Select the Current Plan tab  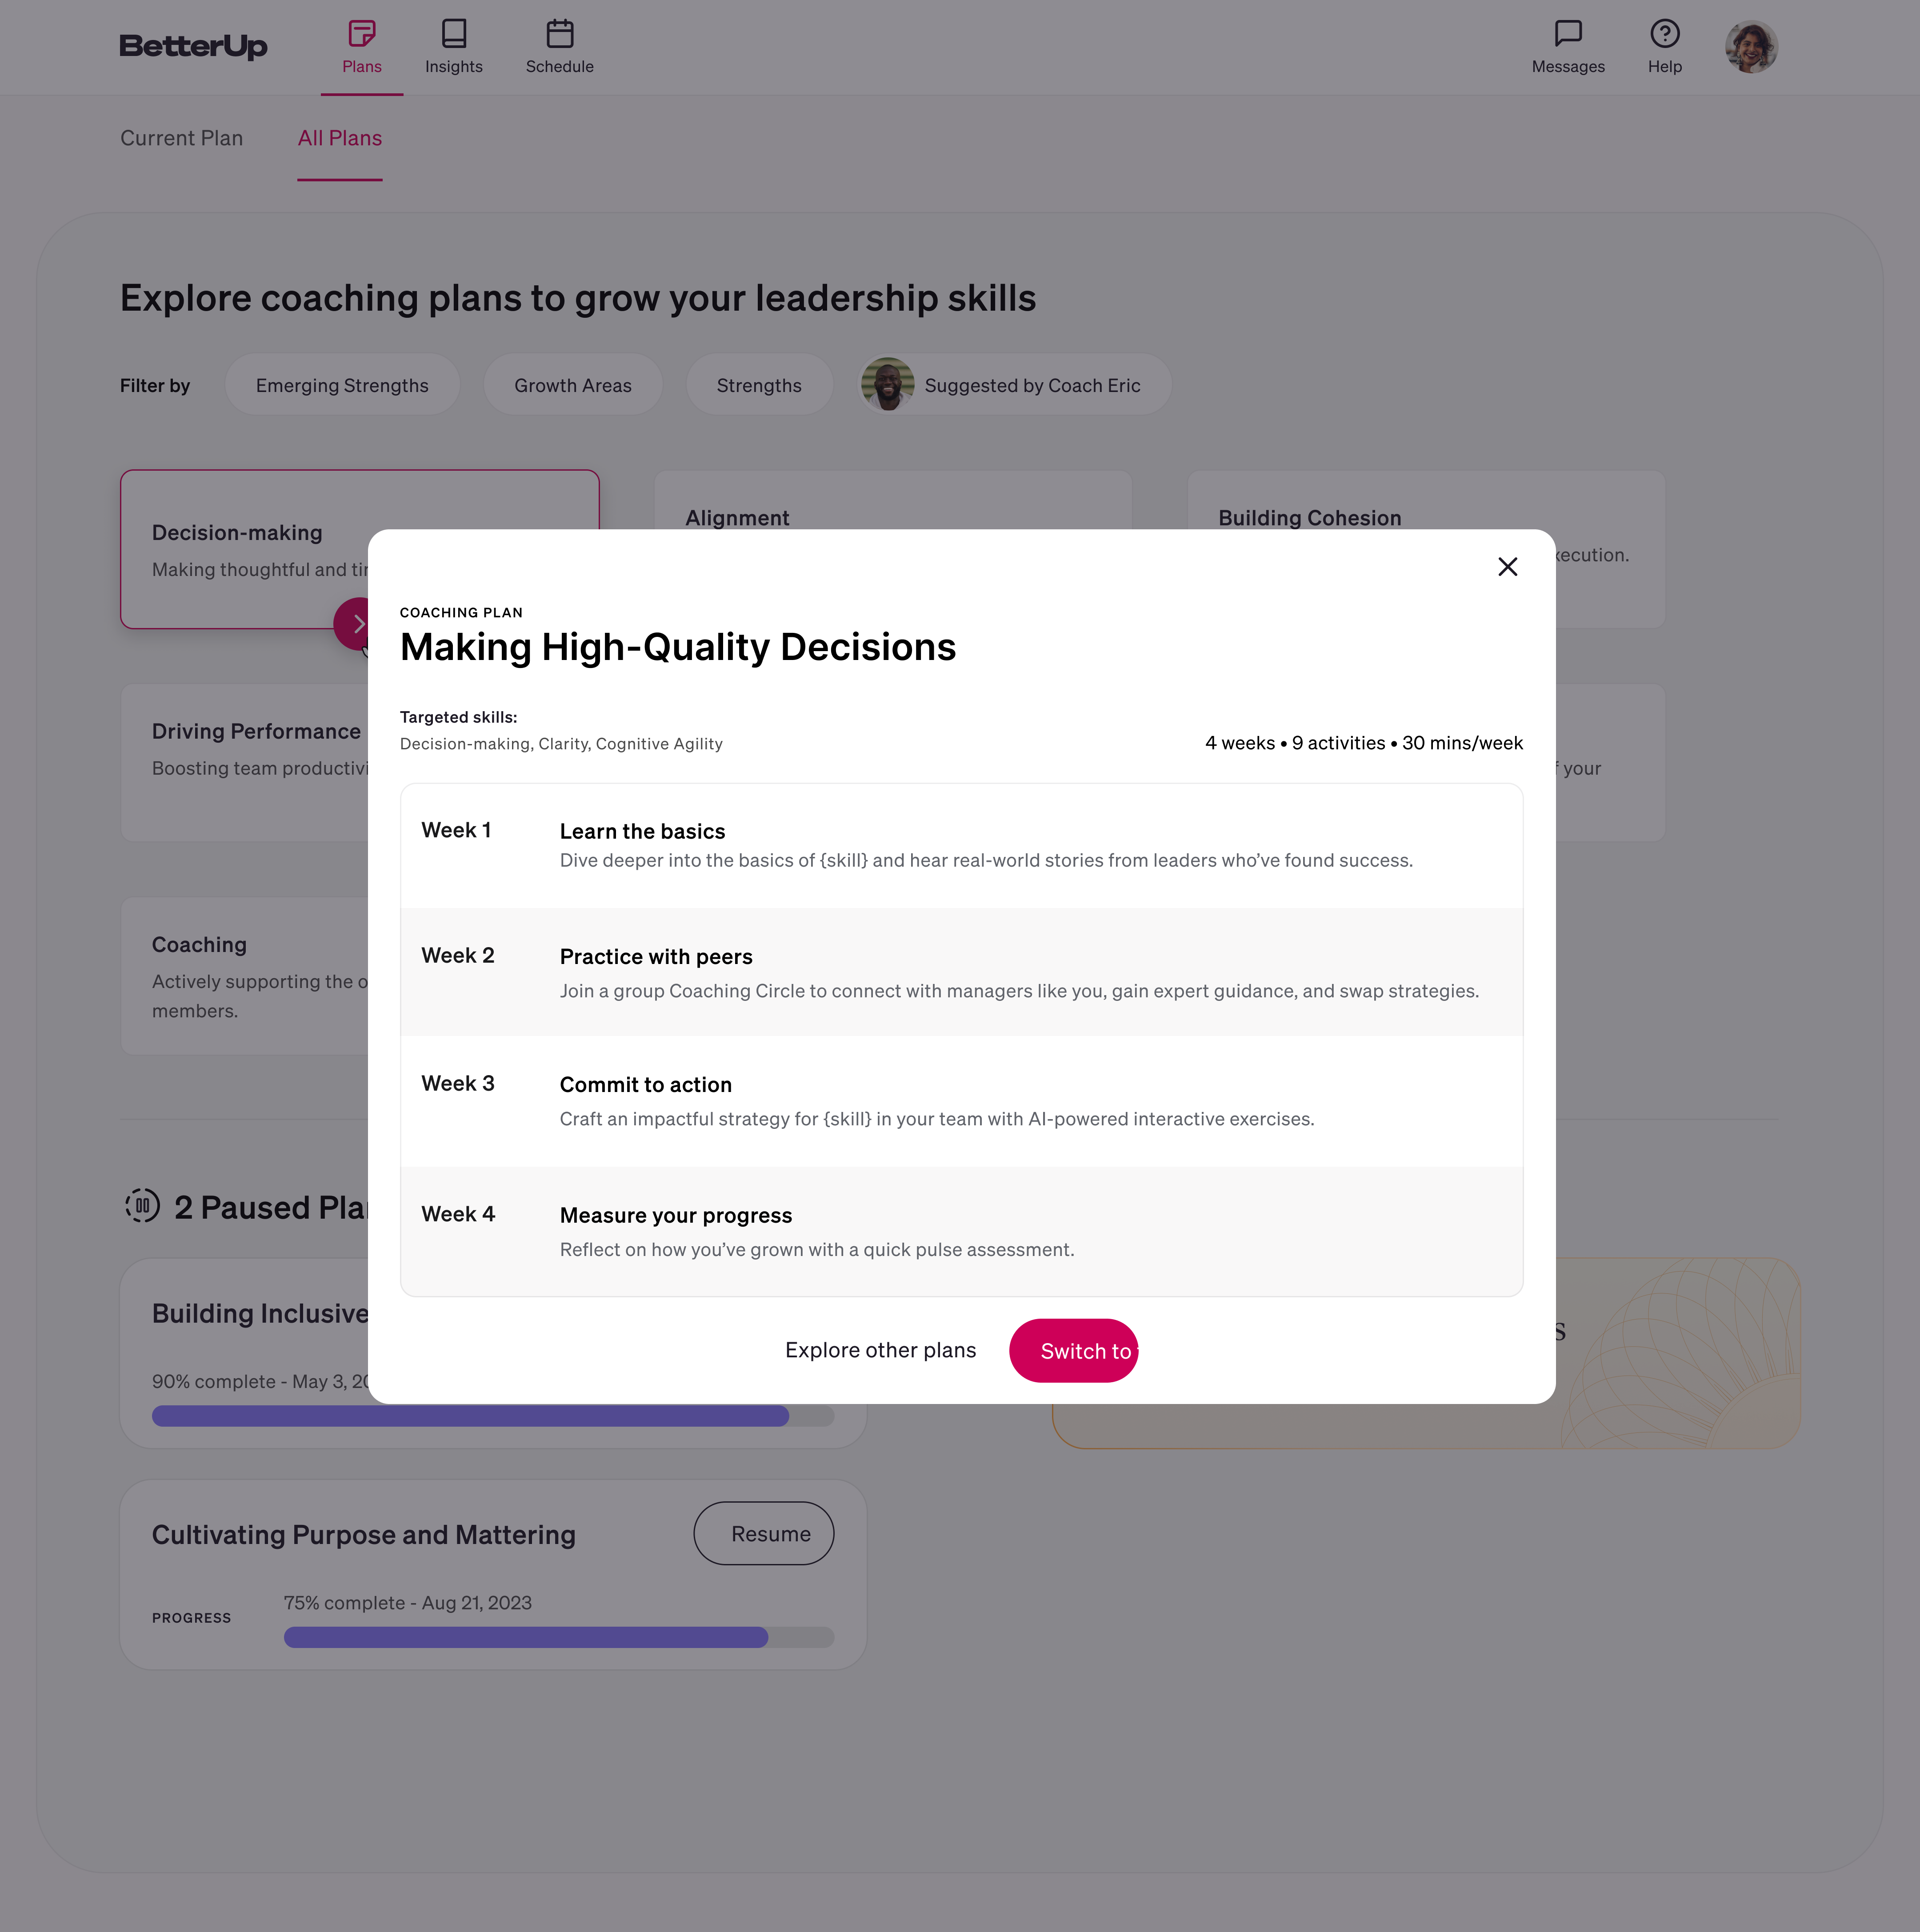pos(181,137)
